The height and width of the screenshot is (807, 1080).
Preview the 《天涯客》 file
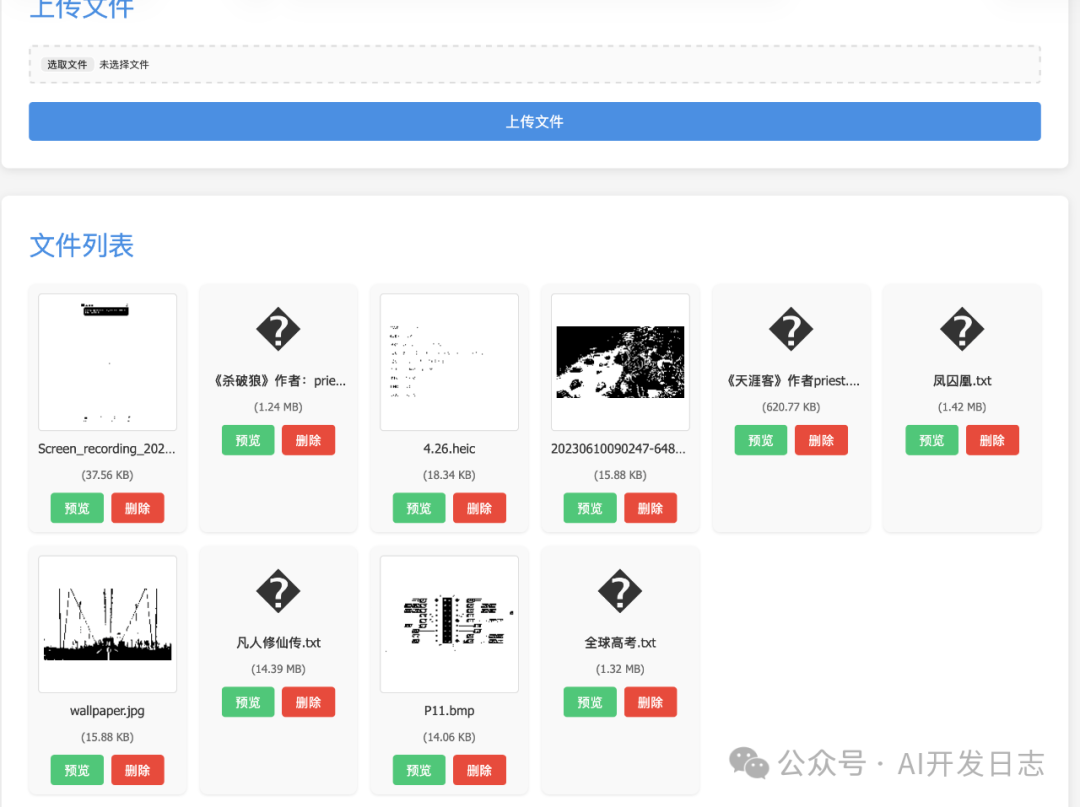pyautogui.click(x=761, y=440)
